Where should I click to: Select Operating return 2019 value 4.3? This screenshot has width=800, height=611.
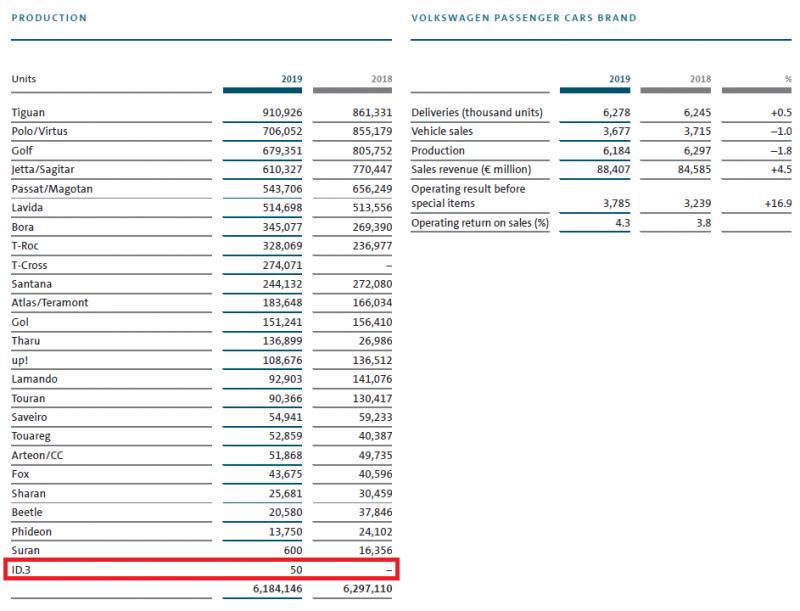(x=622, y=223)
